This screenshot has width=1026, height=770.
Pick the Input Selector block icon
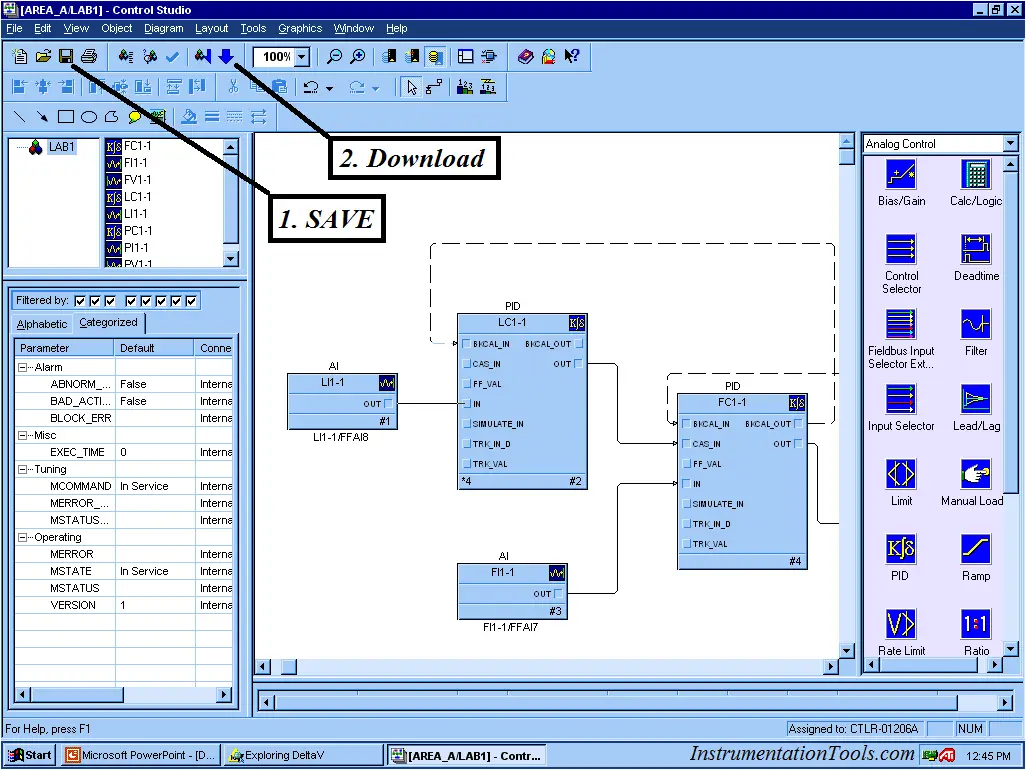901,399
